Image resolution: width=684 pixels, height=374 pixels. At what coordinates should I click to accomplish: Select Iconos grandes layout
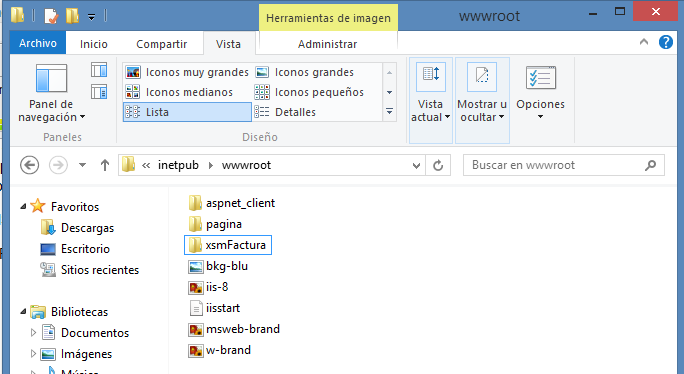tap(304, 72)
